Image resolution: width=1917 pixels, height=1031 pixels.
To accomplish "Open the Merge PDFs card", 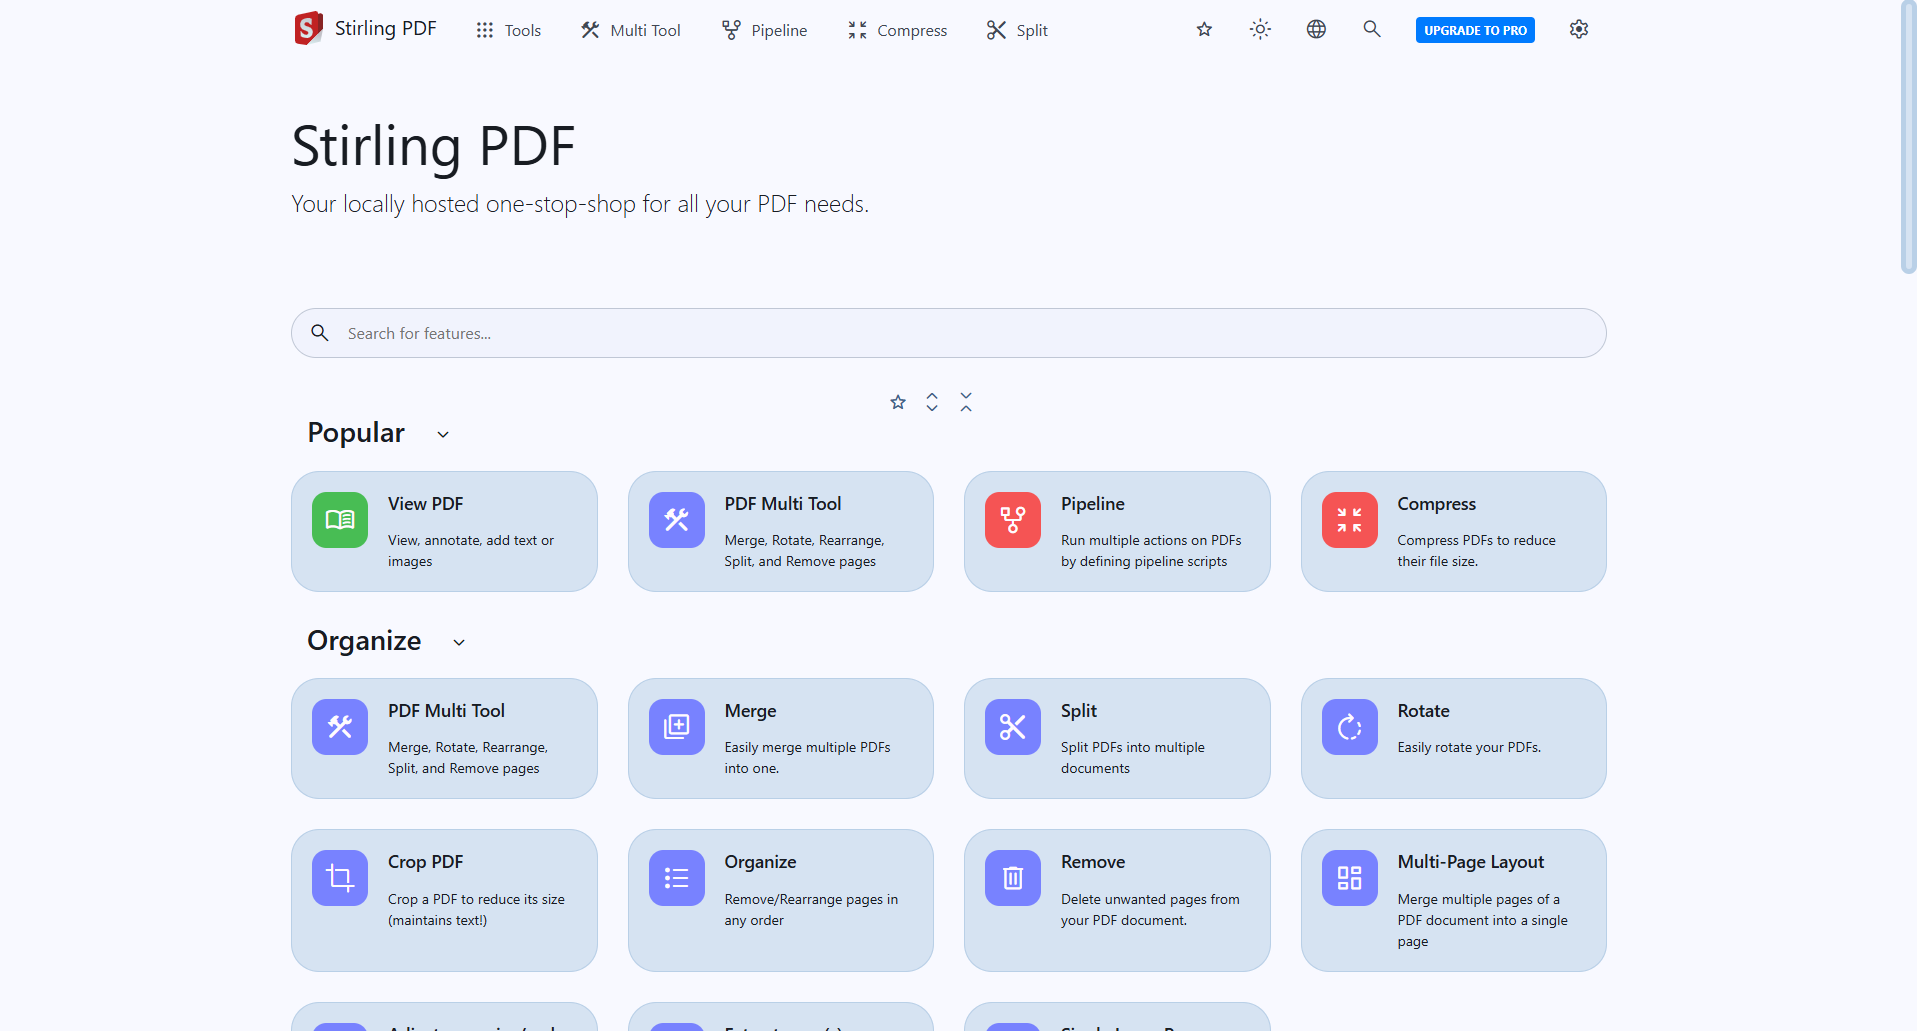I will point(780,738).
